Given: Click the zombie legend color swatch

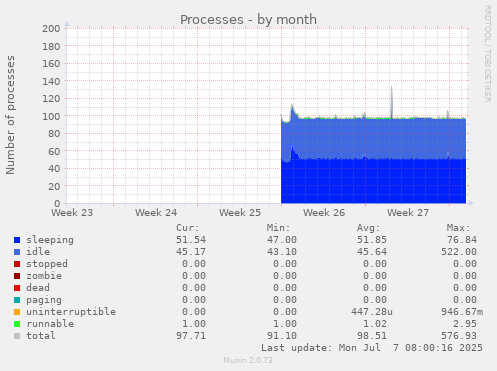Looking at the screenshot, I should tap(17, 276).
